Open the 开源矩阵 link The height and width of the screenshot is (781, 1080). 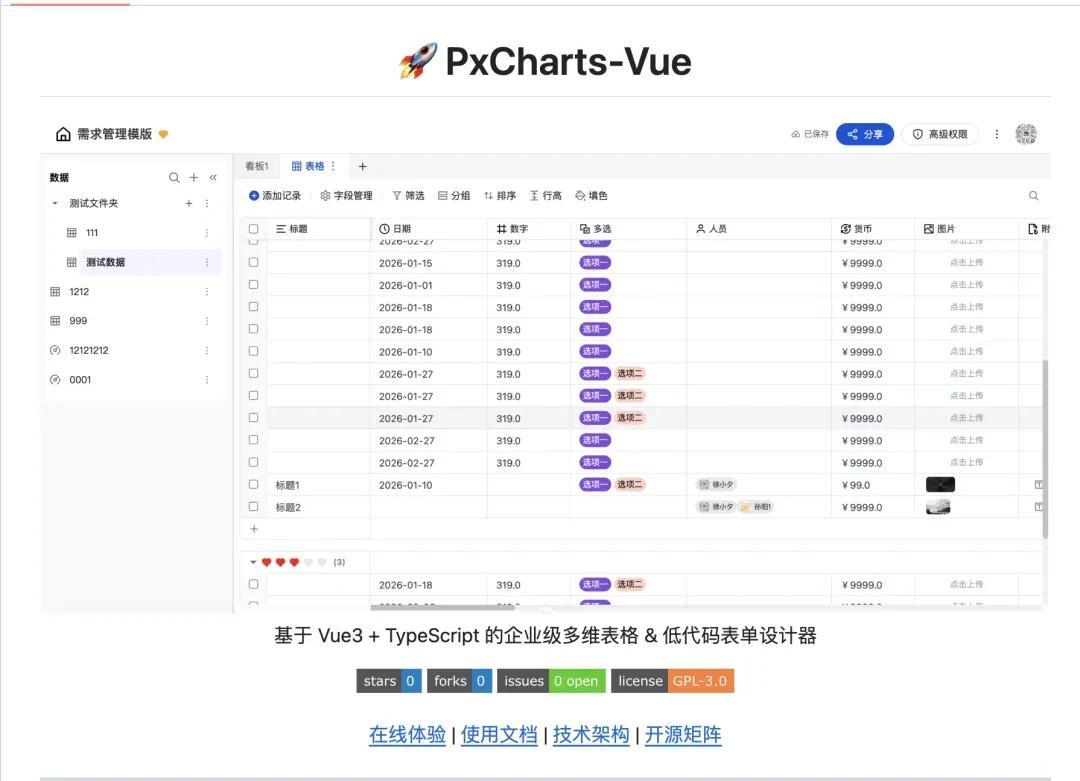(x=683, y=735)
